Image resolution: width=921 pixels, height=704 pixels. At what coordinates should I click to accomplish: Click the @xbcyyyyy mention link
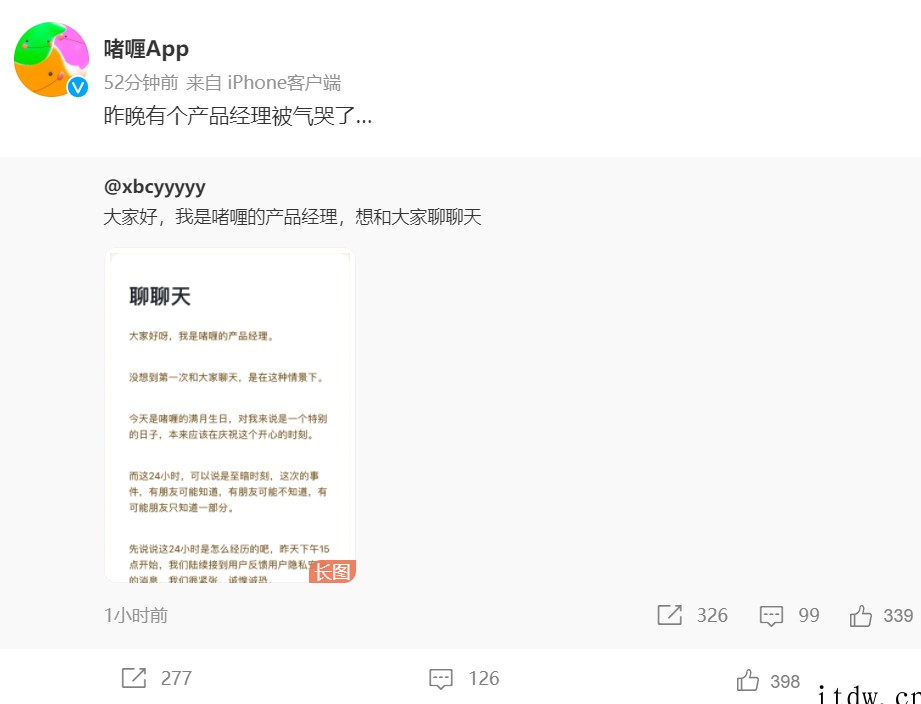click(154, 187)
